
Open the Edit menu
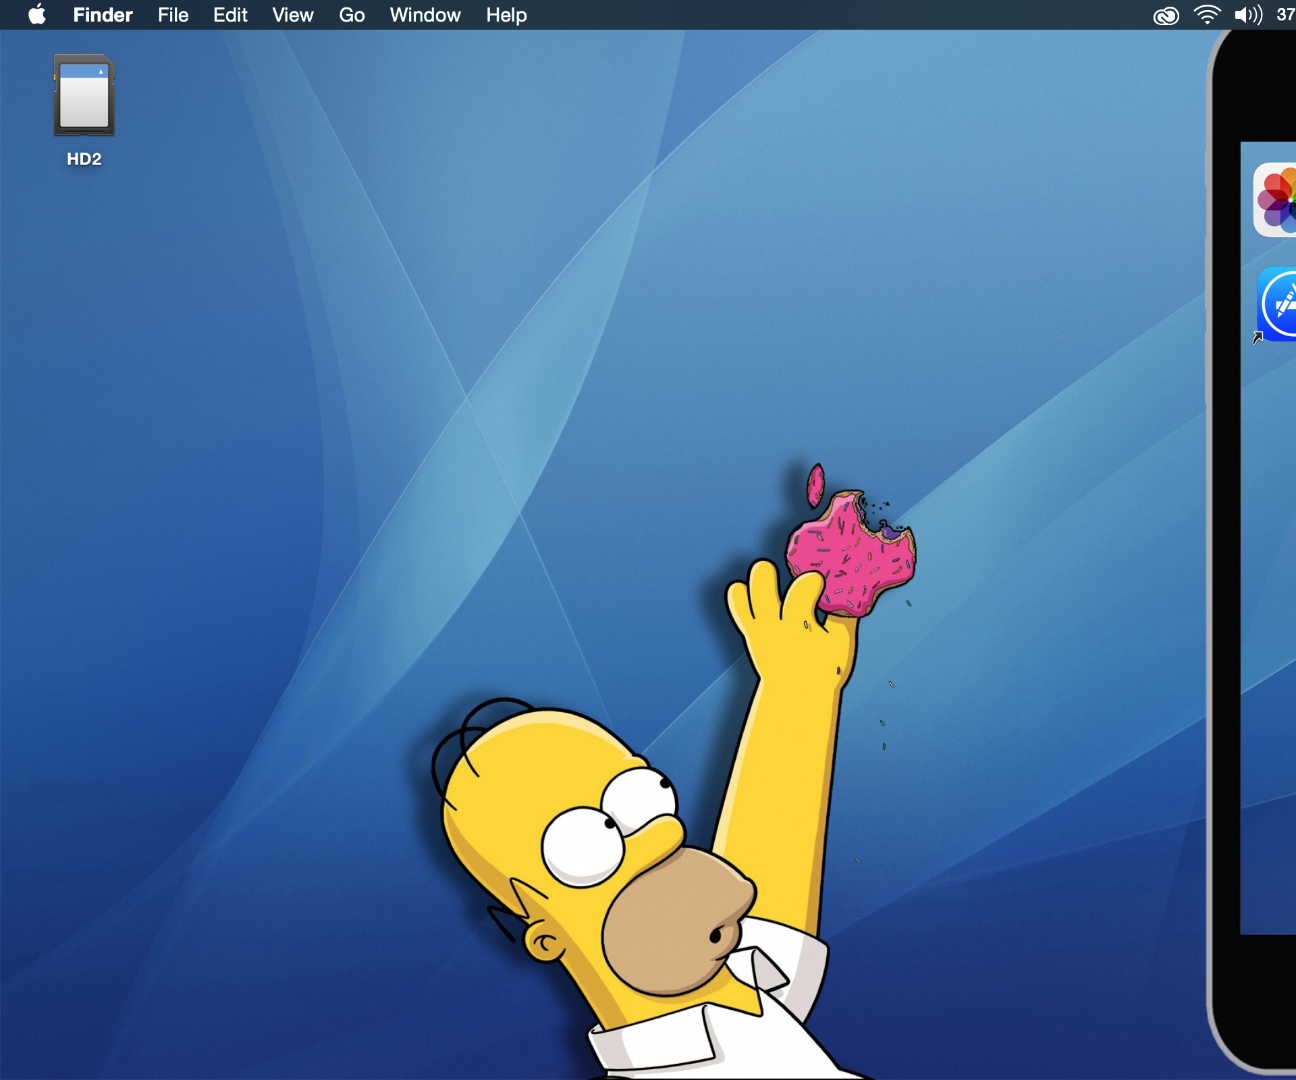(230, 15)
